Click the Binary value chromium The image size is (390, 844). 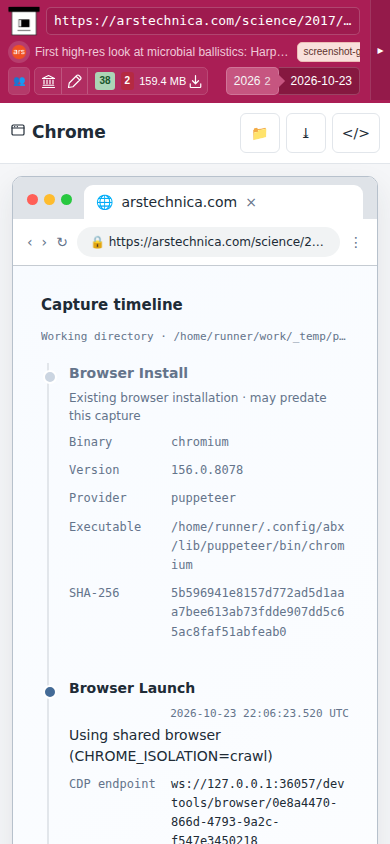click(x=200, y=442)
